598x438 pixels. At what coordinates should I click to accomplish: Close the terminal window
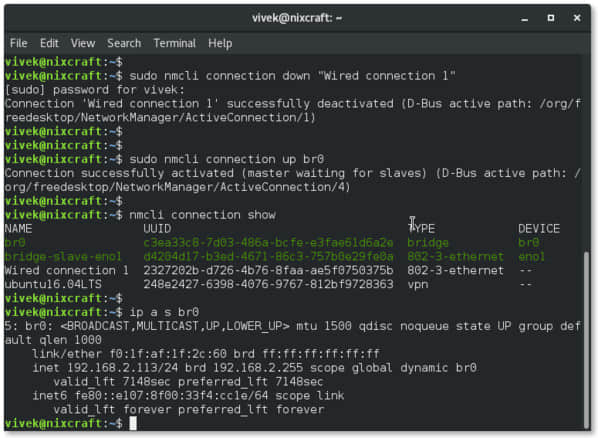pos(577,18)
